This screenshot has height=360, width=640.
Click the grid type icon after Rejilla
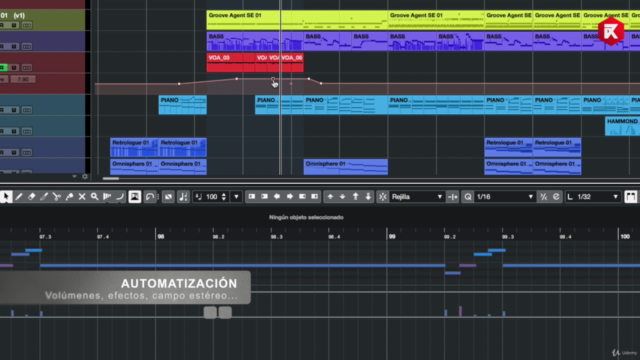pyautogui.click(x=453, y=197)
